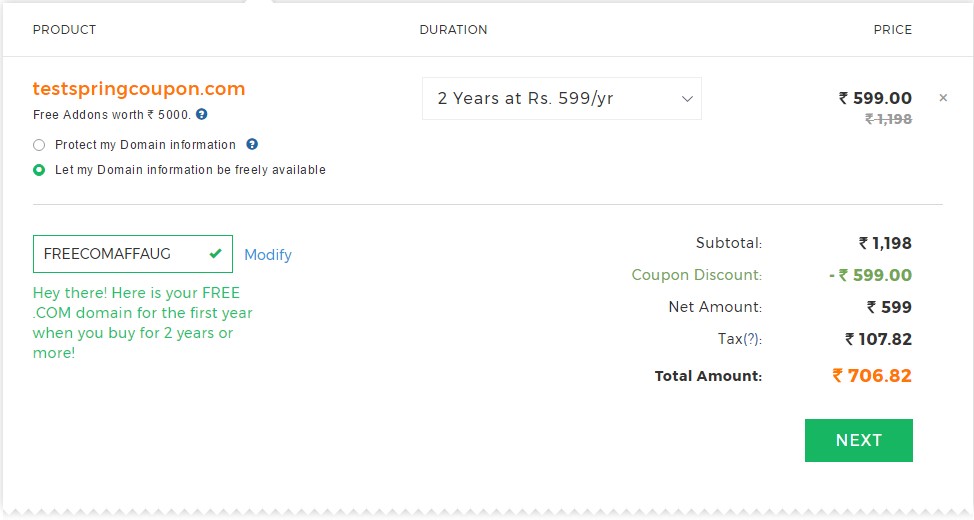
Task: Click the PRODUCT column header
Action: (x=64, y=30)
